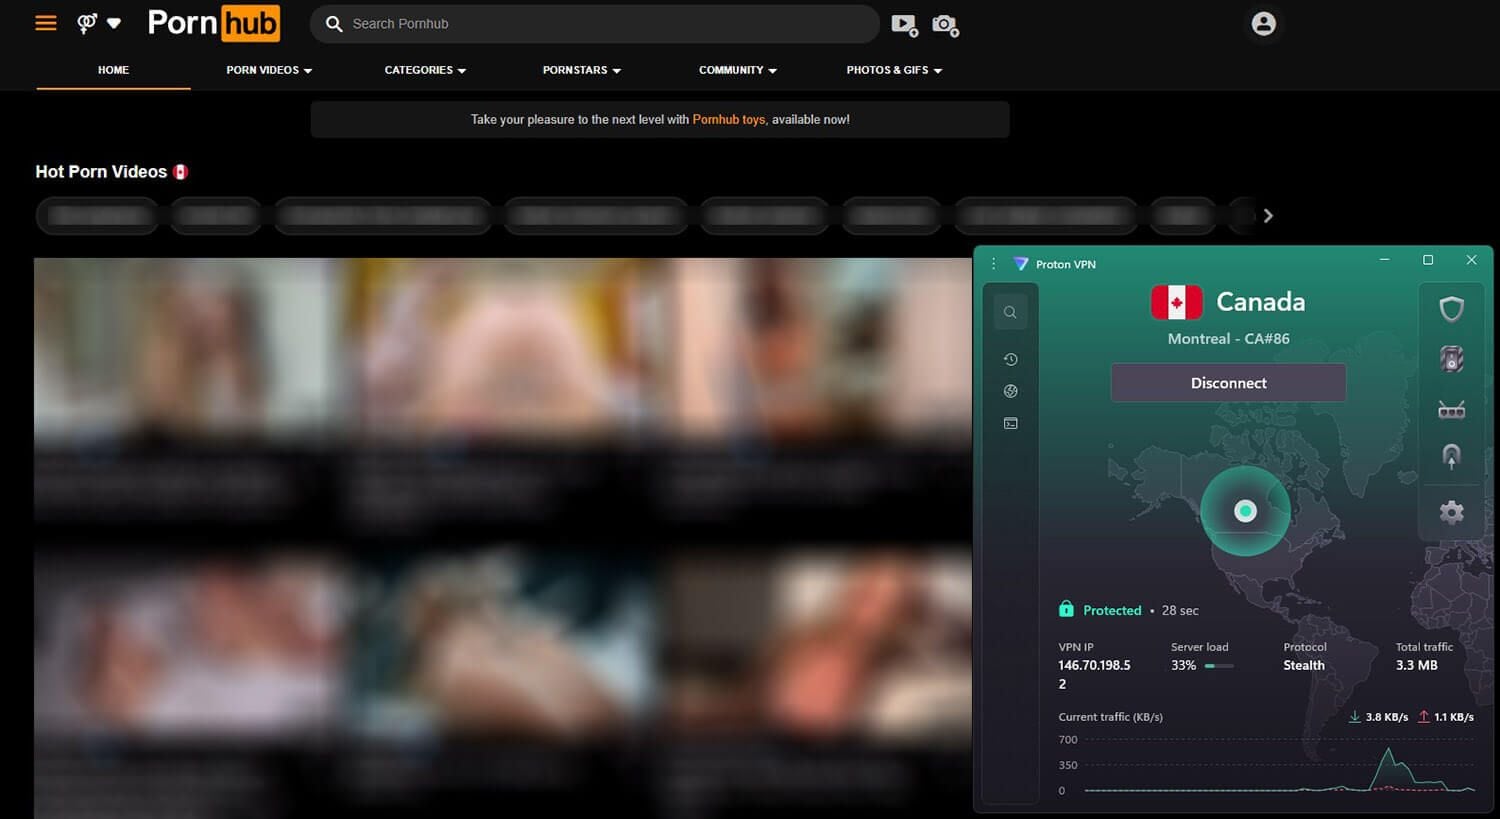Minimize the Proton VPN window

1384,260
